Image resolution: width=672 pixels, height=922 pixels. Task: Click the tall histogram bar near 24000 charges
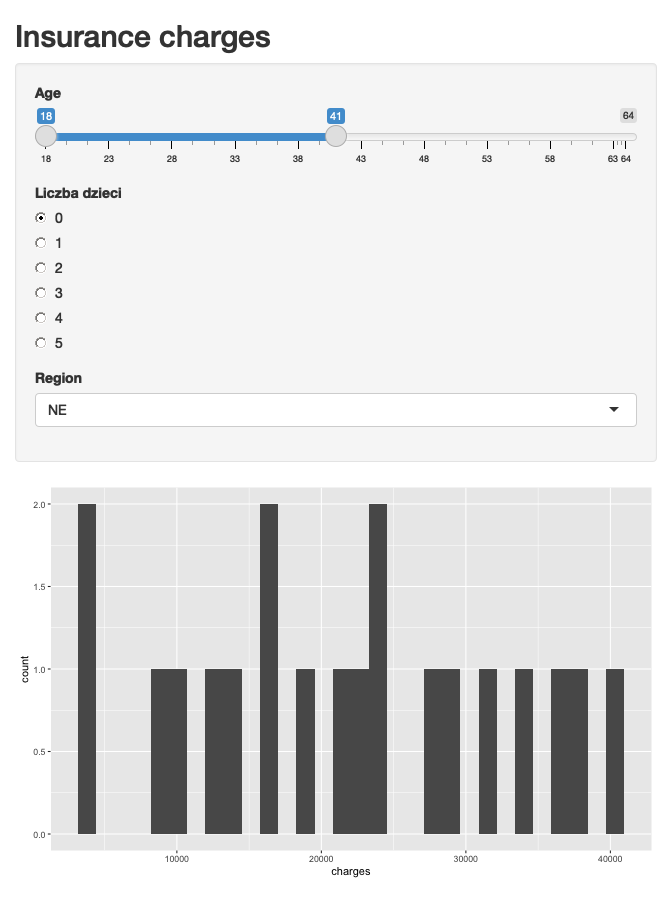click(x=378, y=669)
